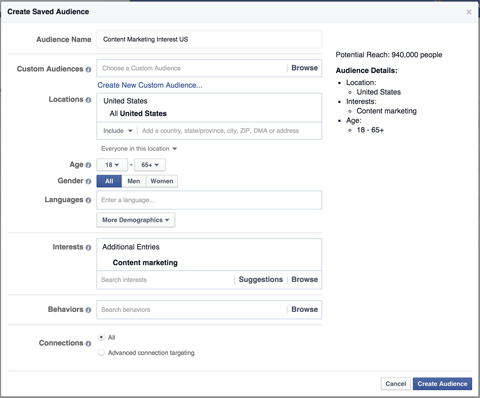
Task: Cancel the saved audience dialog
Action: (x=396, y=384)
